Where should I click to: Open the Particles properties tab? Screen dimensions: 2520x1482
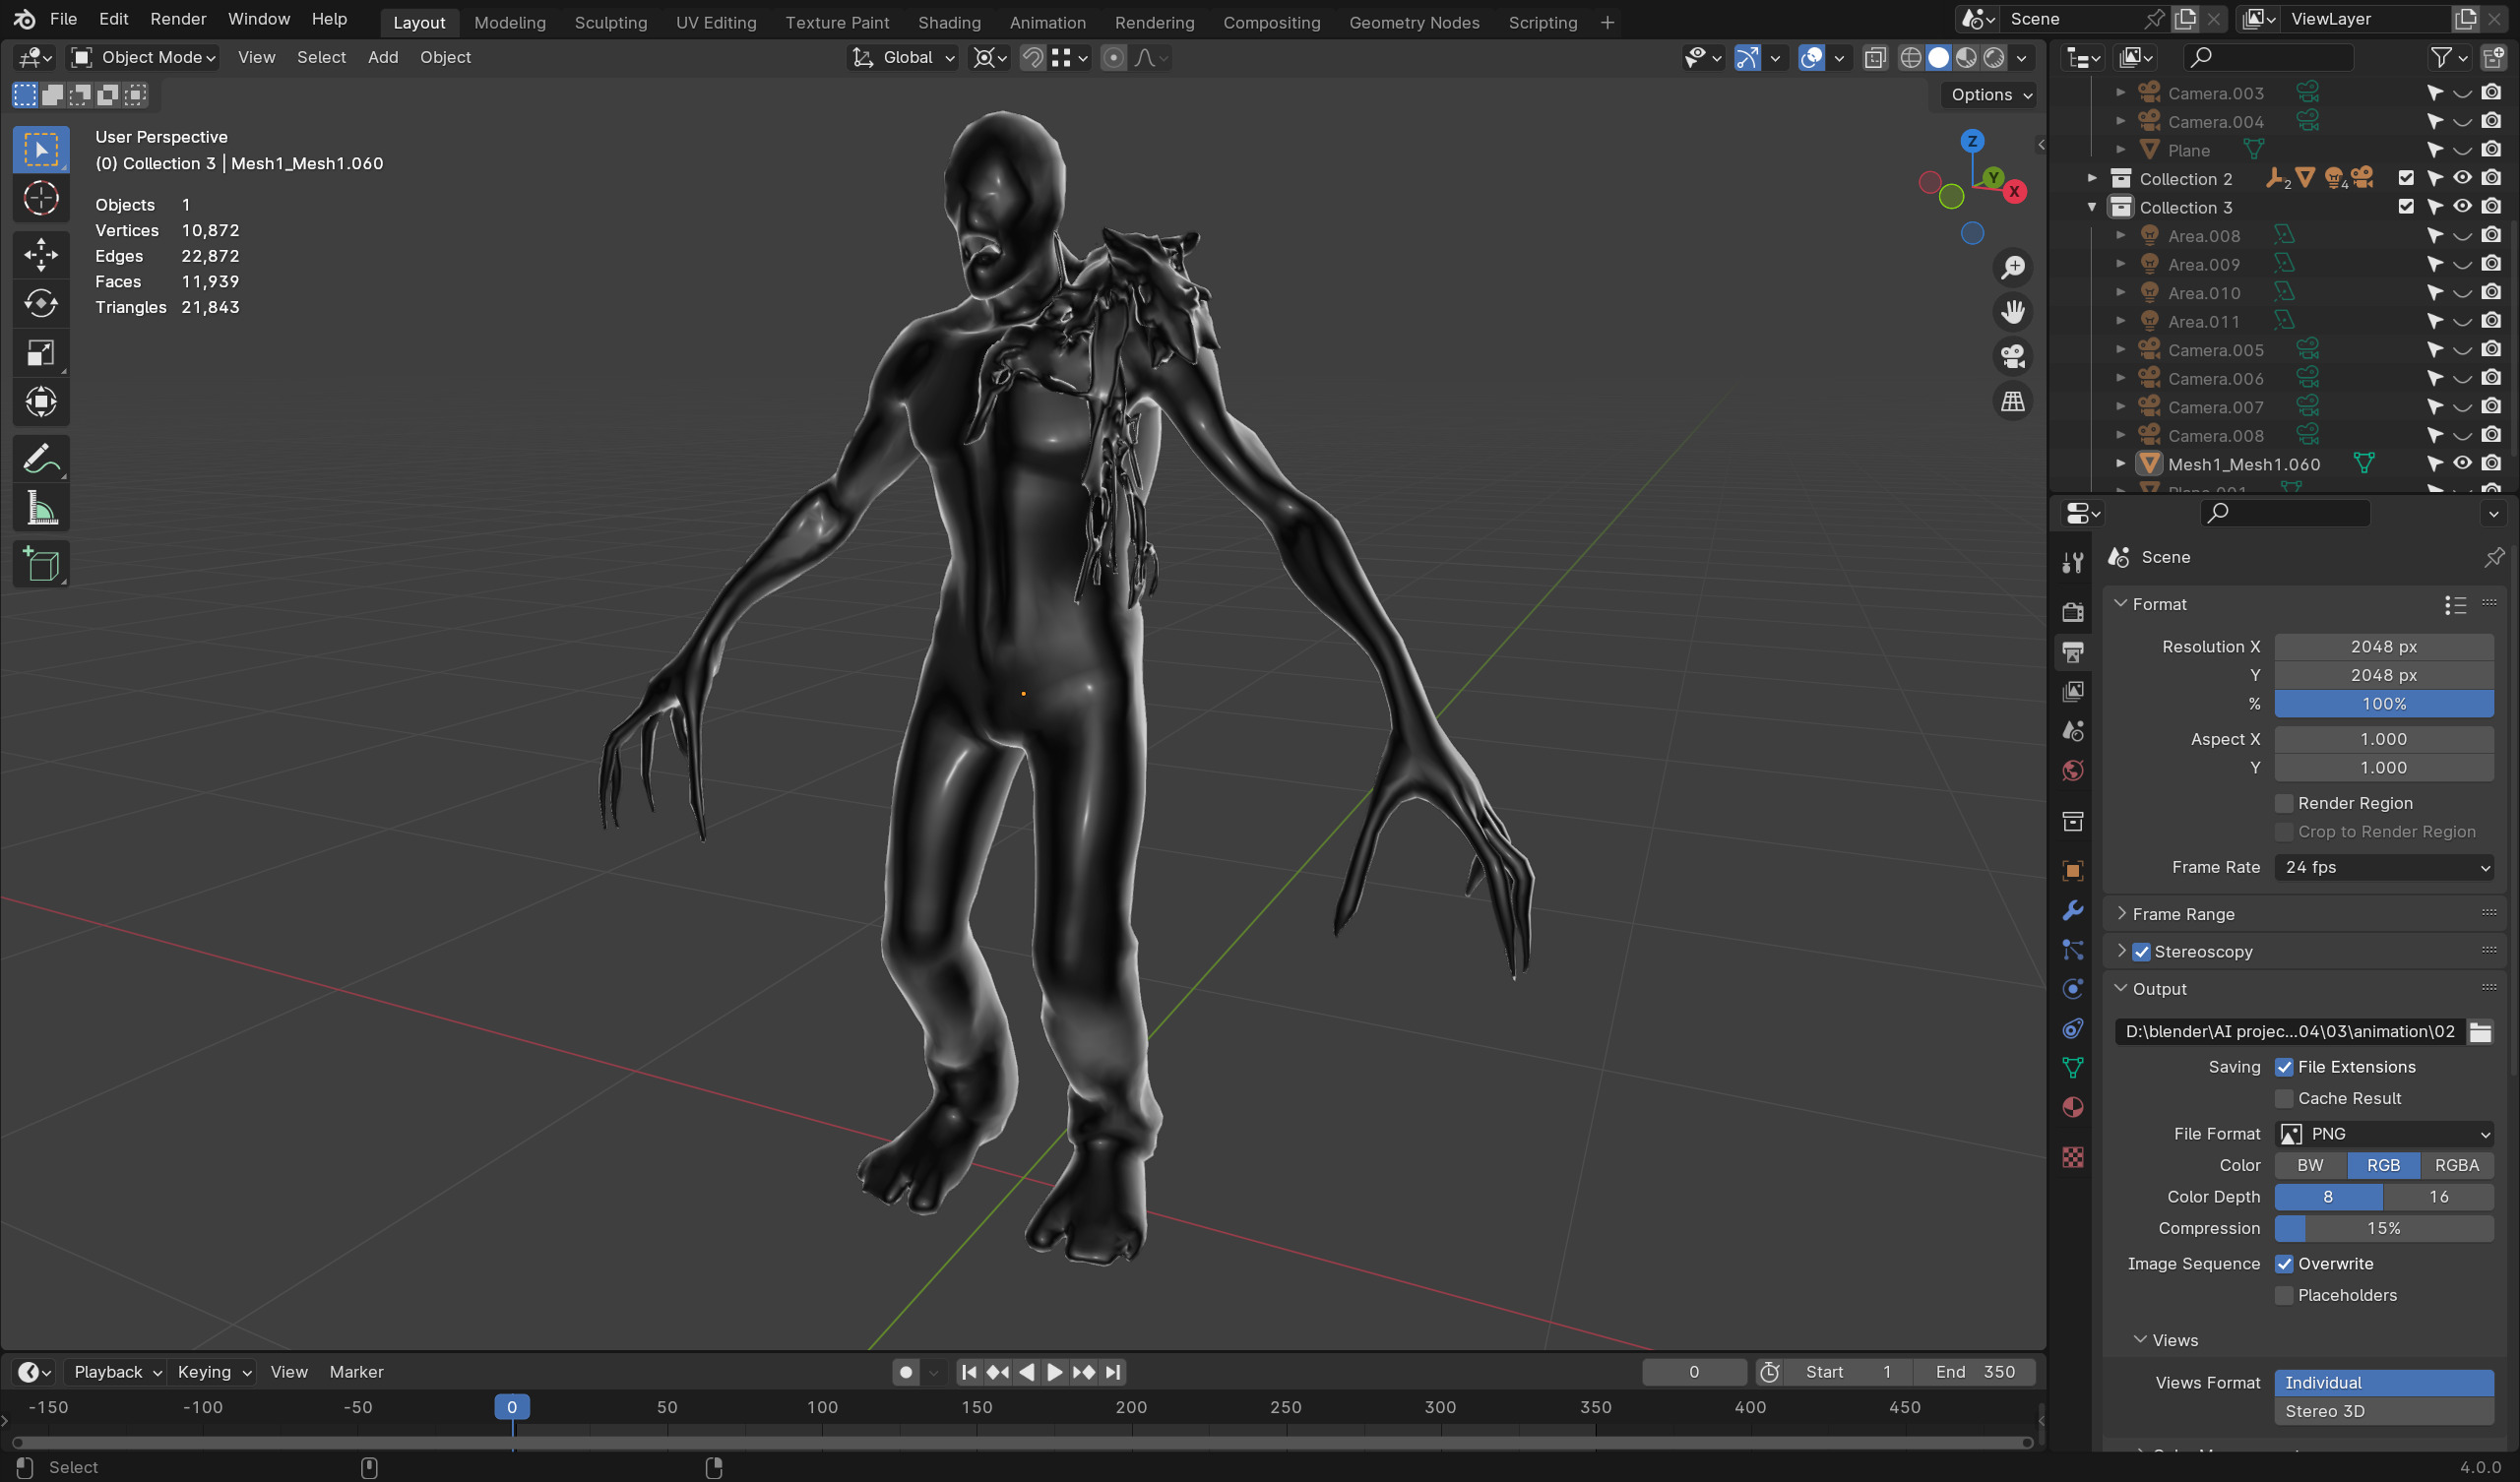coord(2073,950)
